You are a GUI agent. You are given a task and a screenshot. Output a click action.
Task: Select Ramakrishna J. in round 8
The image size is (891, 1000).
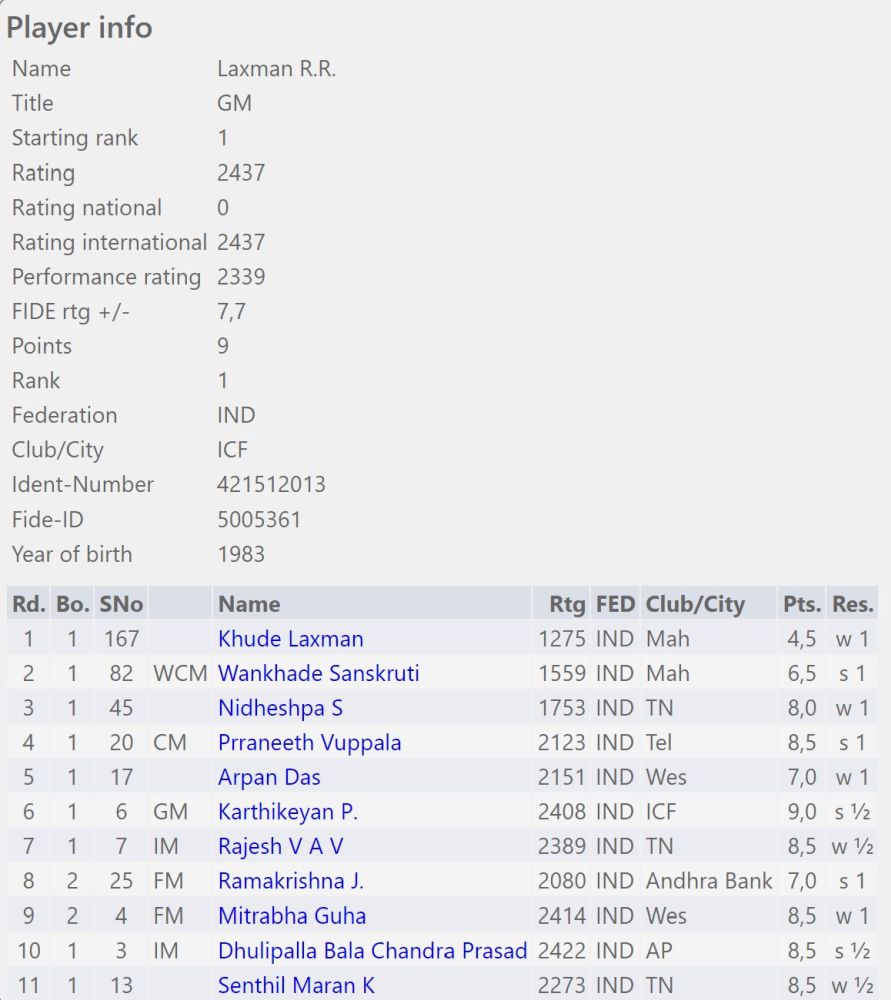[290, 881]
